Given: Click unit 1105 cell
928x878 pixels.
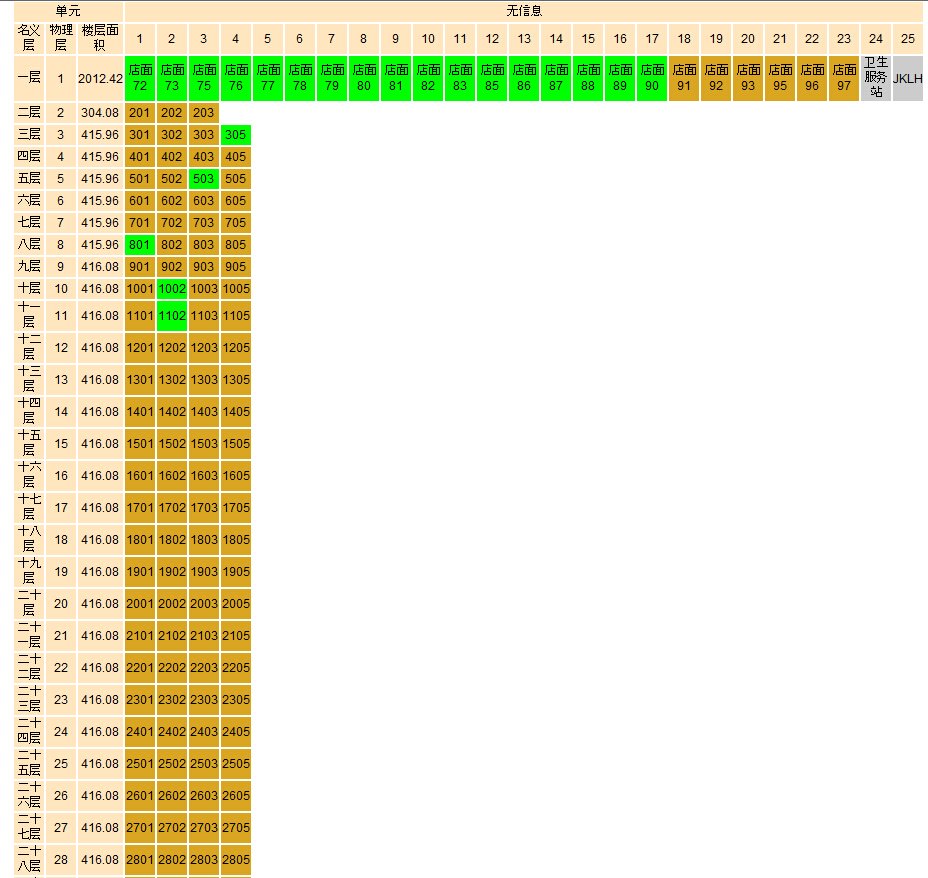Looking at the screenshot, I should click(236, 315).
